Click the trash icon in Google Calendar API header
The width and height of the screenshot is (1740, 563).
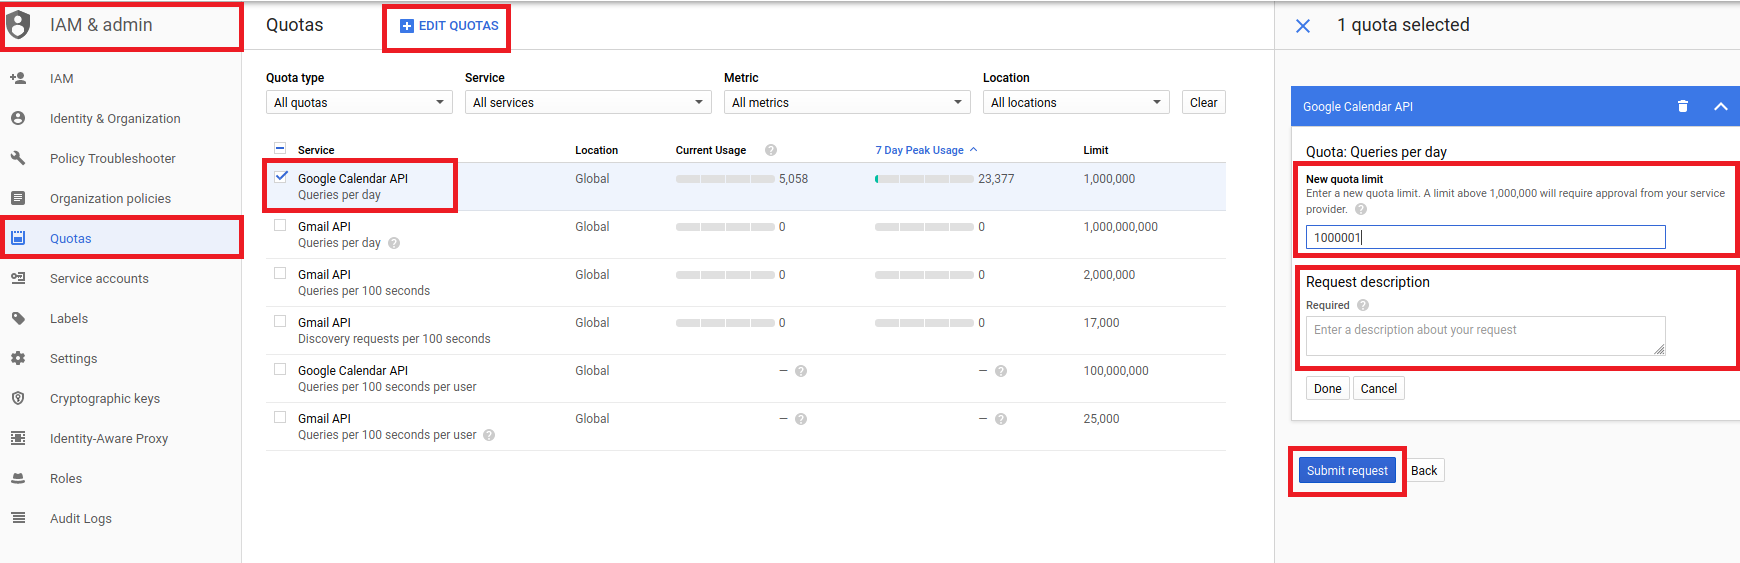coord(1682,106)
